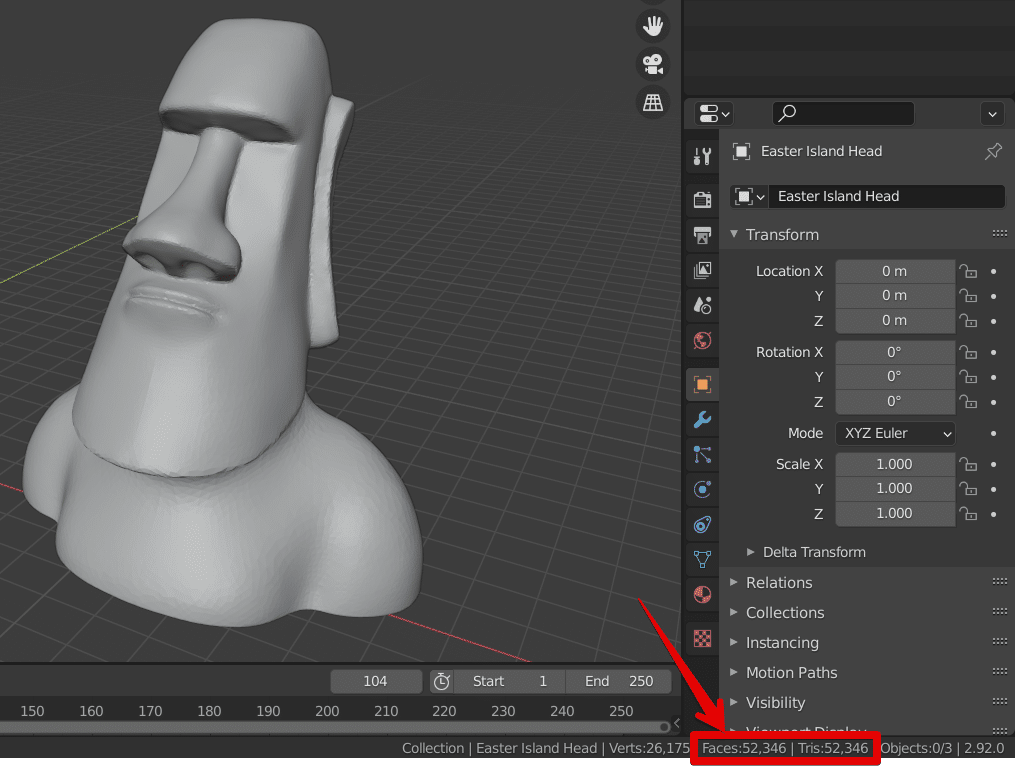Click the Easter Island Head object name field
This screenshot has height=769, width=1015.
[887, 196]
